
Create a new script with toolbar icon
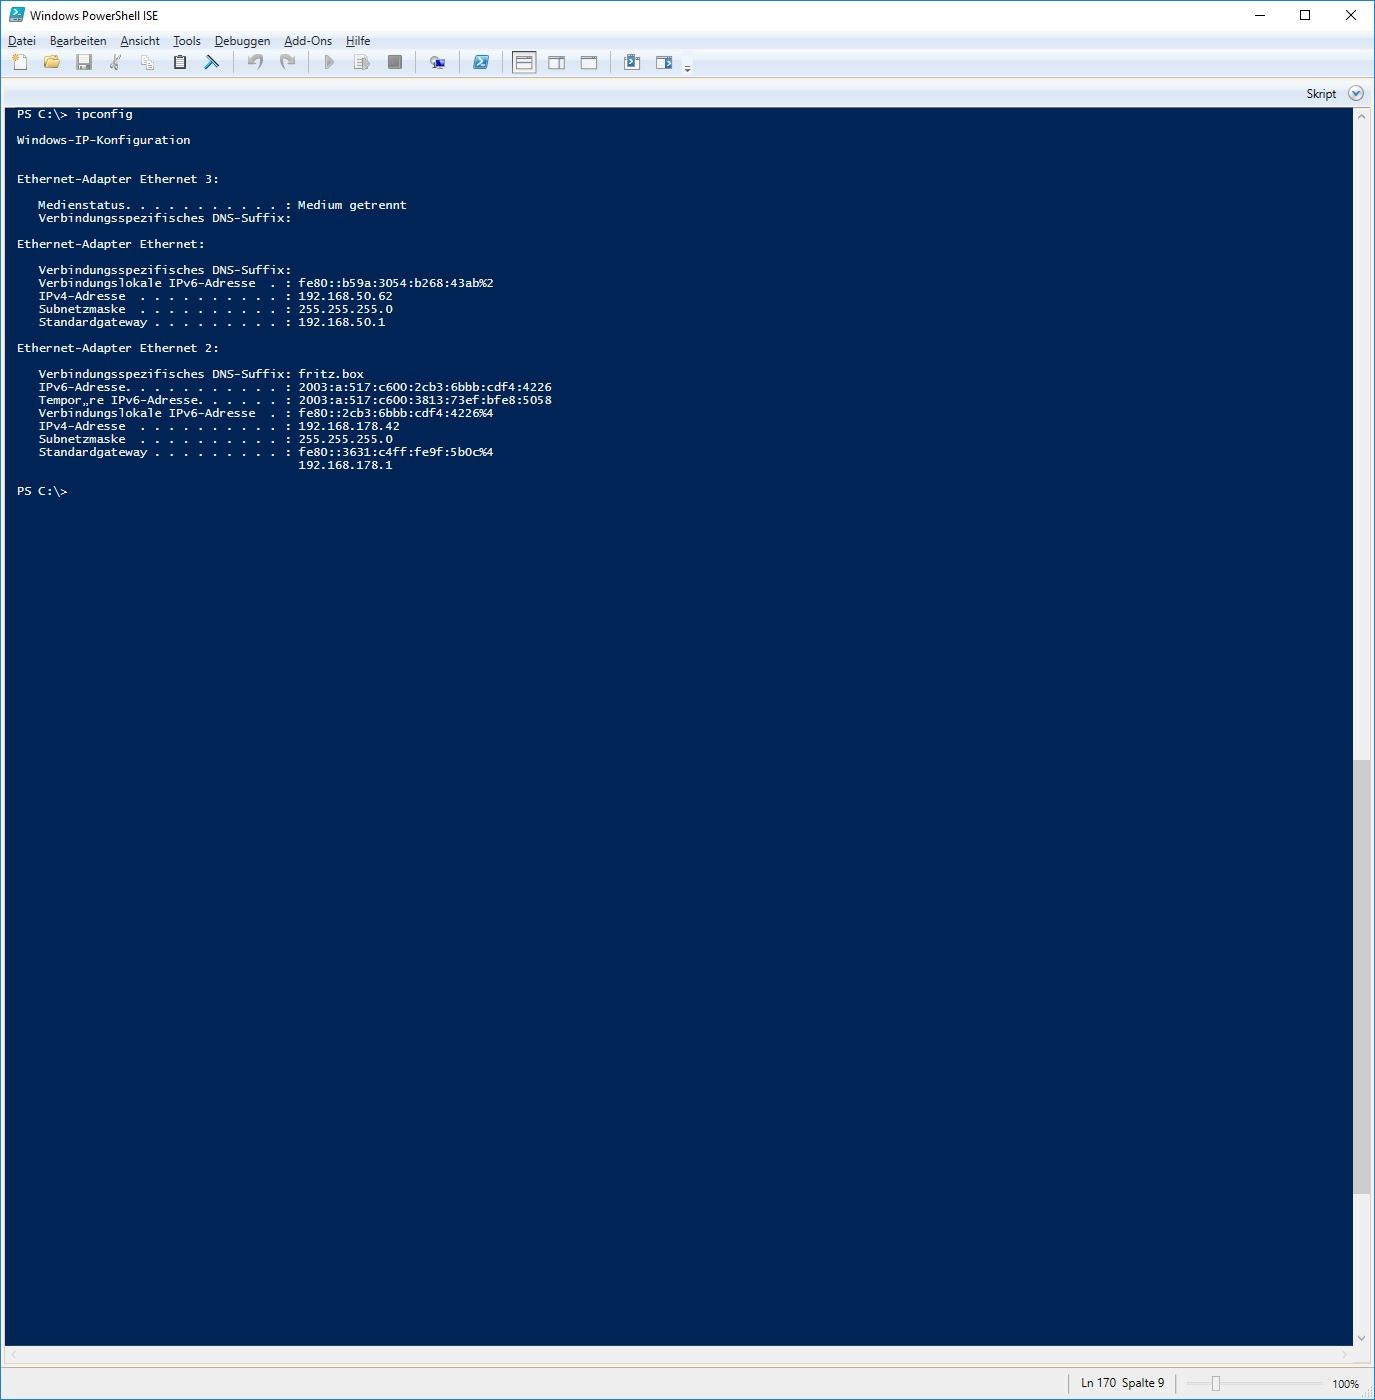pos(20,62)
